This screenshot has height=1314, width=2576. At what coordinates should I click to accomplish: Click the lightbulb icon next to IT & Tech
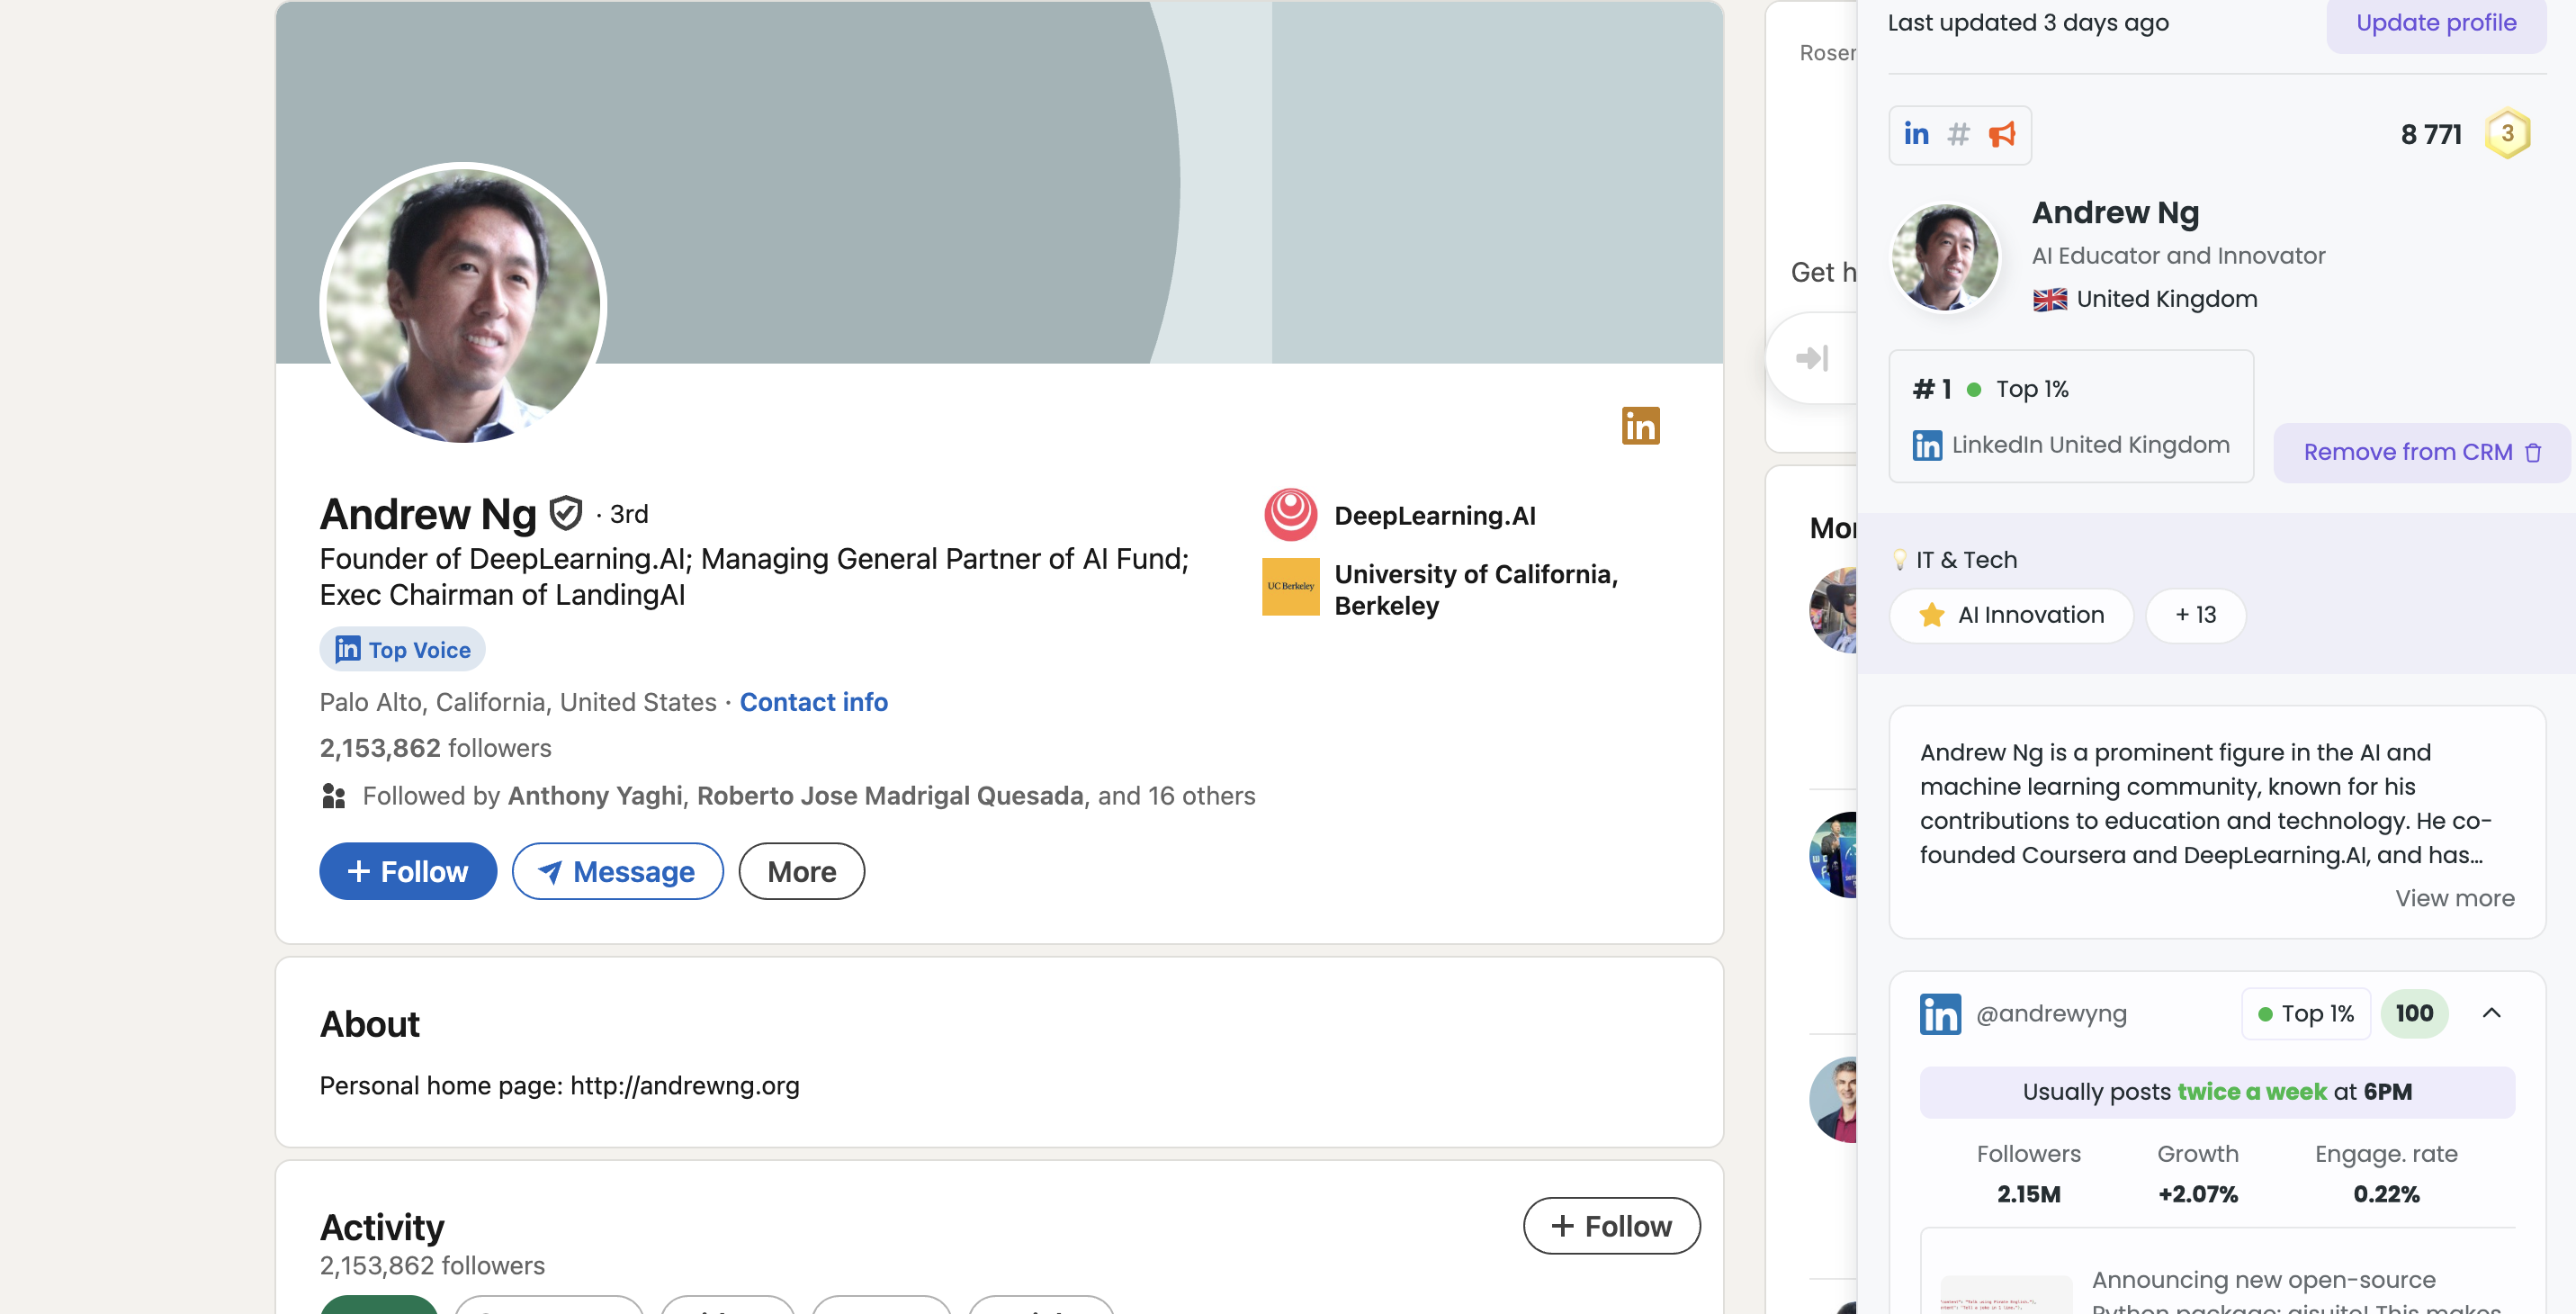(x=1899, y=560)
